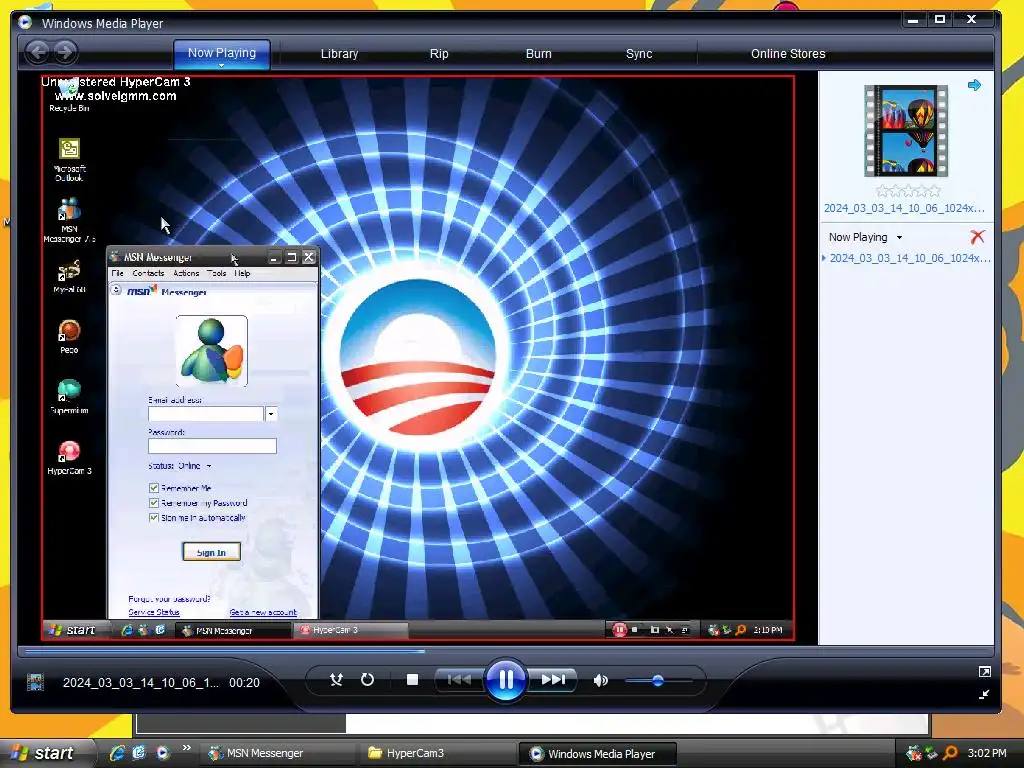Pause the video
The width and height of the screenshot is (1024, 768).
pyautogui.click(x=506, y=680)
